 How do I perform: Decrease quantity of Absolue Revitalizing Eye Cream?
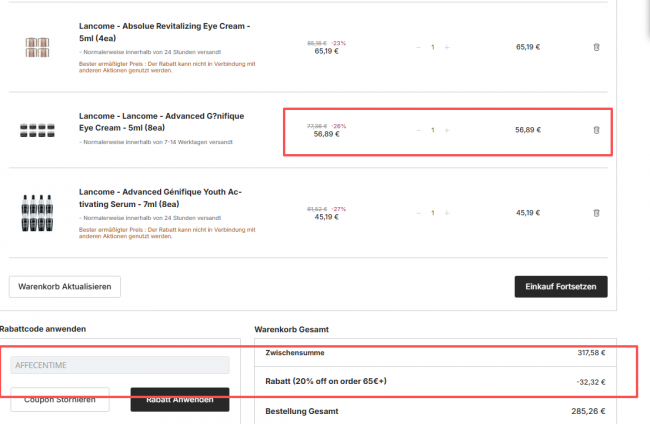pyautogui.click(x=418, y=47)
